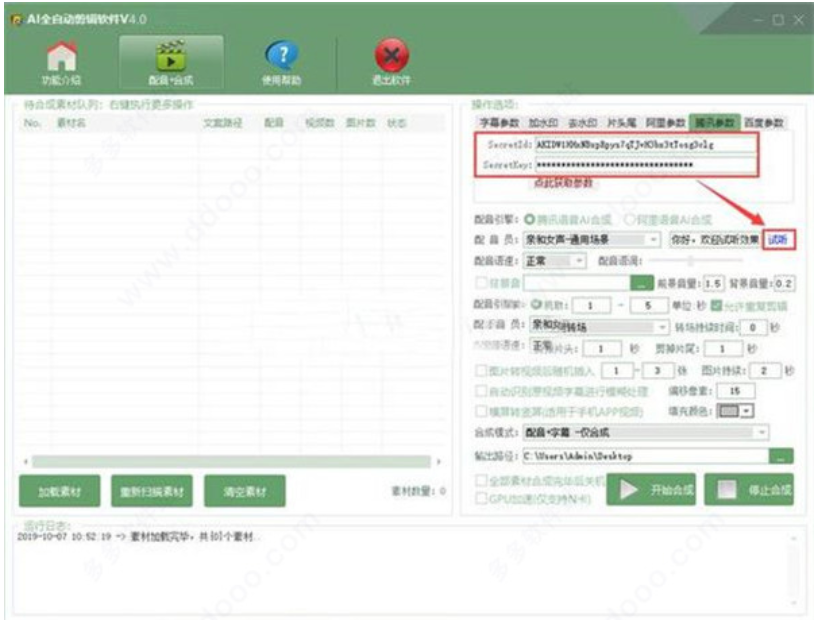Click the 试听 sample text field
The height and width of the screenshot is (622, 818).
[714, 240]
